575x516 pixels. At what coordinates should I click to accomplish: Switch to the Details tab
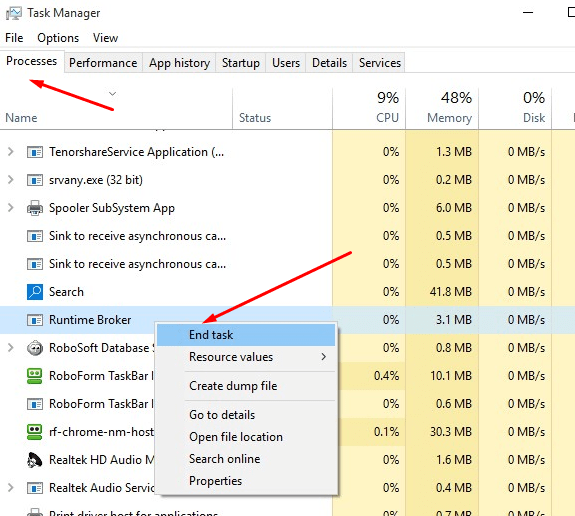329,63
